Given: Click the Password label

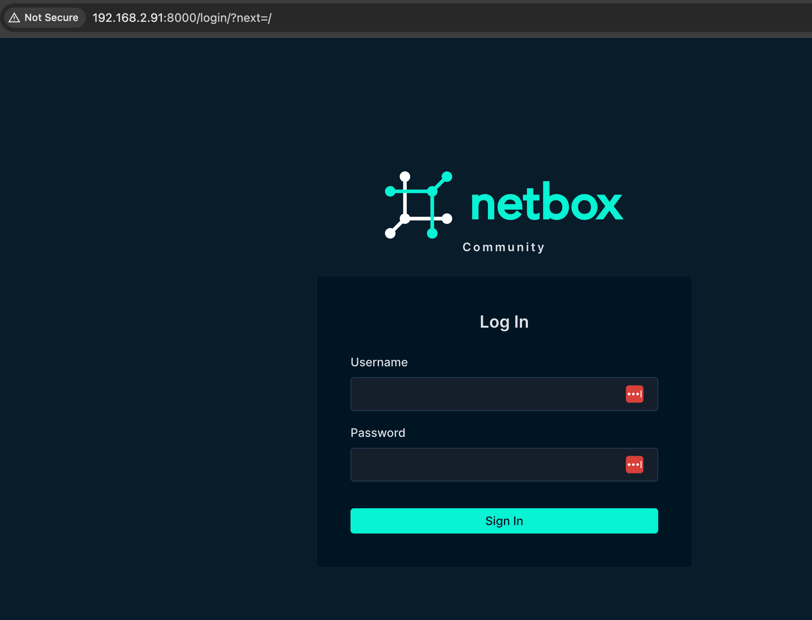Looking at the screenshot, I should coord(378,432).
